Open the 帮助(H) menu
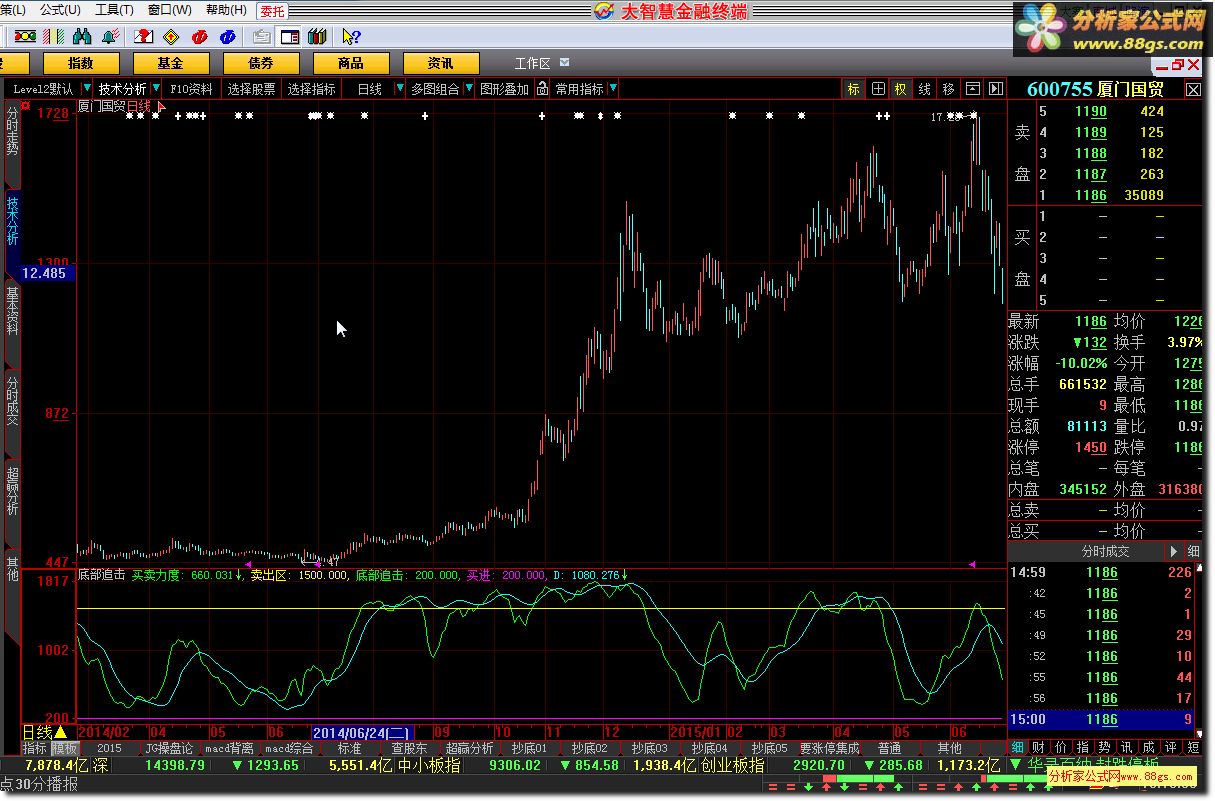The width and height of the screenshot is (1215, 801). (226, 10)
